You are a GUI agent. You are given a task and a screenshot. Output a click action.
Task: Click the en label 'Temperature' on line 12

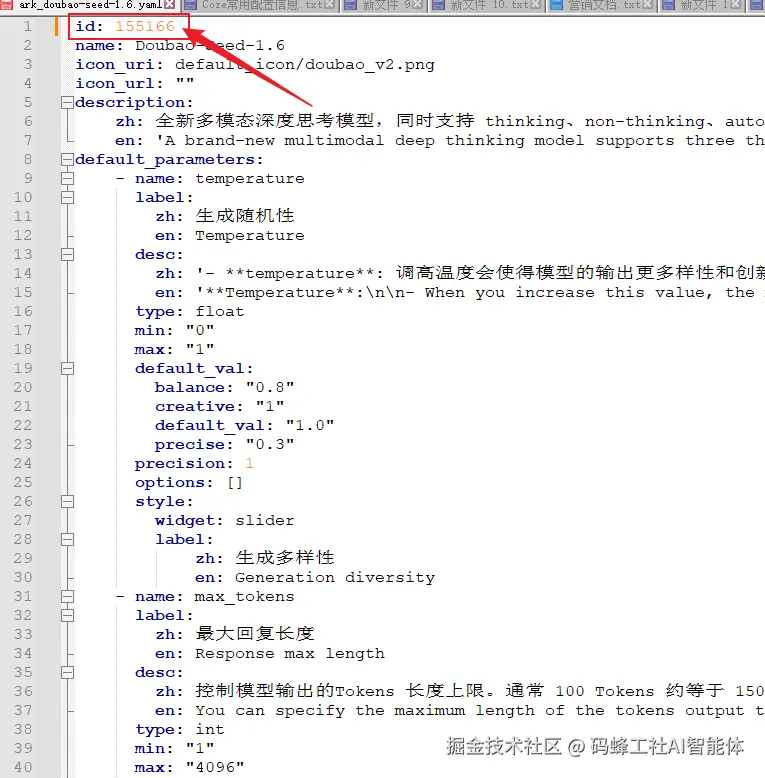(x=250, y=236)
